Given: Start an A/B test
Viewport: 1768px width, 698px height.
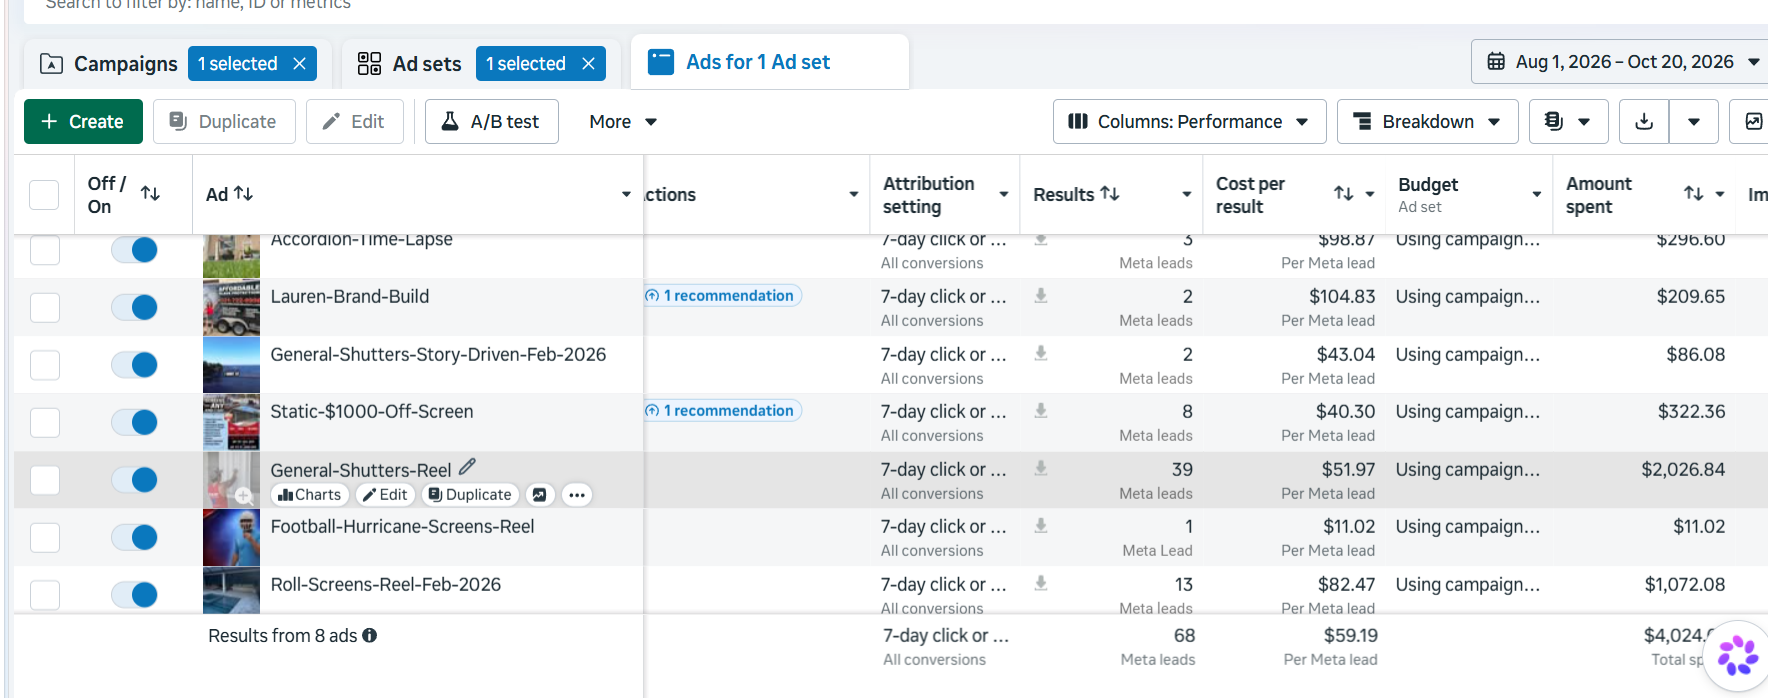Looking at the screenshot, I should point(491,121).
